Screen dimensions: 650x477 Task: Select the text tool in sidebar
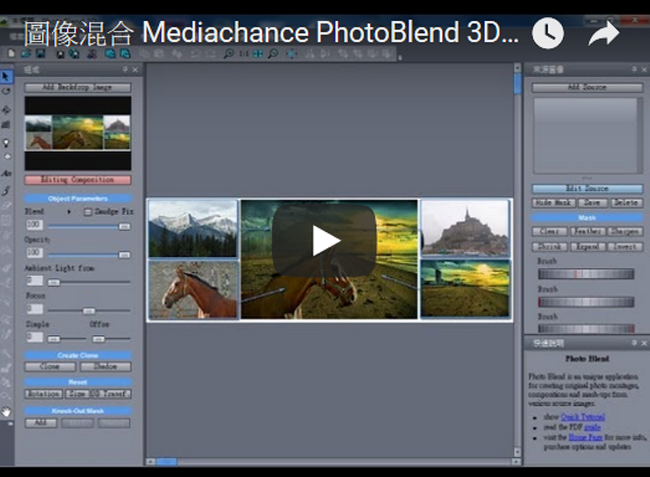tap(7, 173)
